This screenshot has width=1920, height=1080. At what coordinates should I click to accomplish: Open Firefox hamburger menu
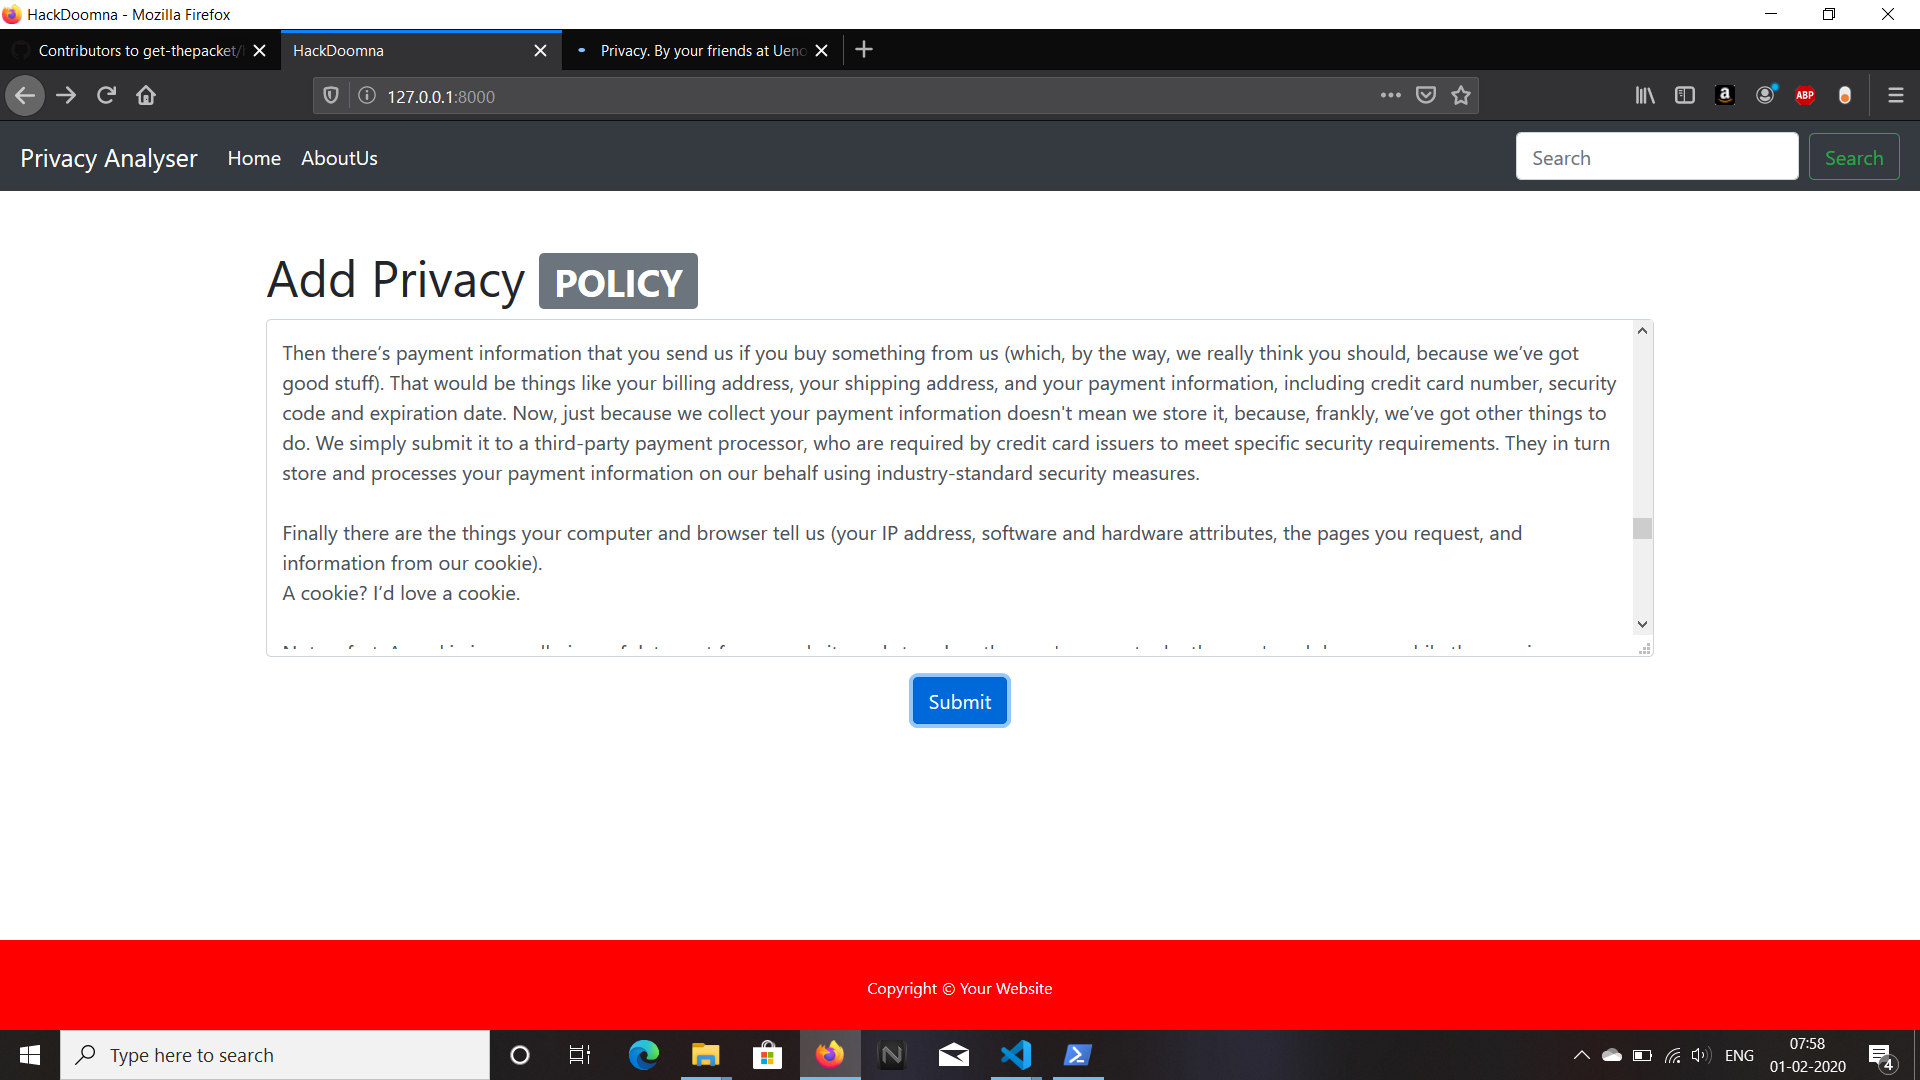click(x=1895, y=96)
